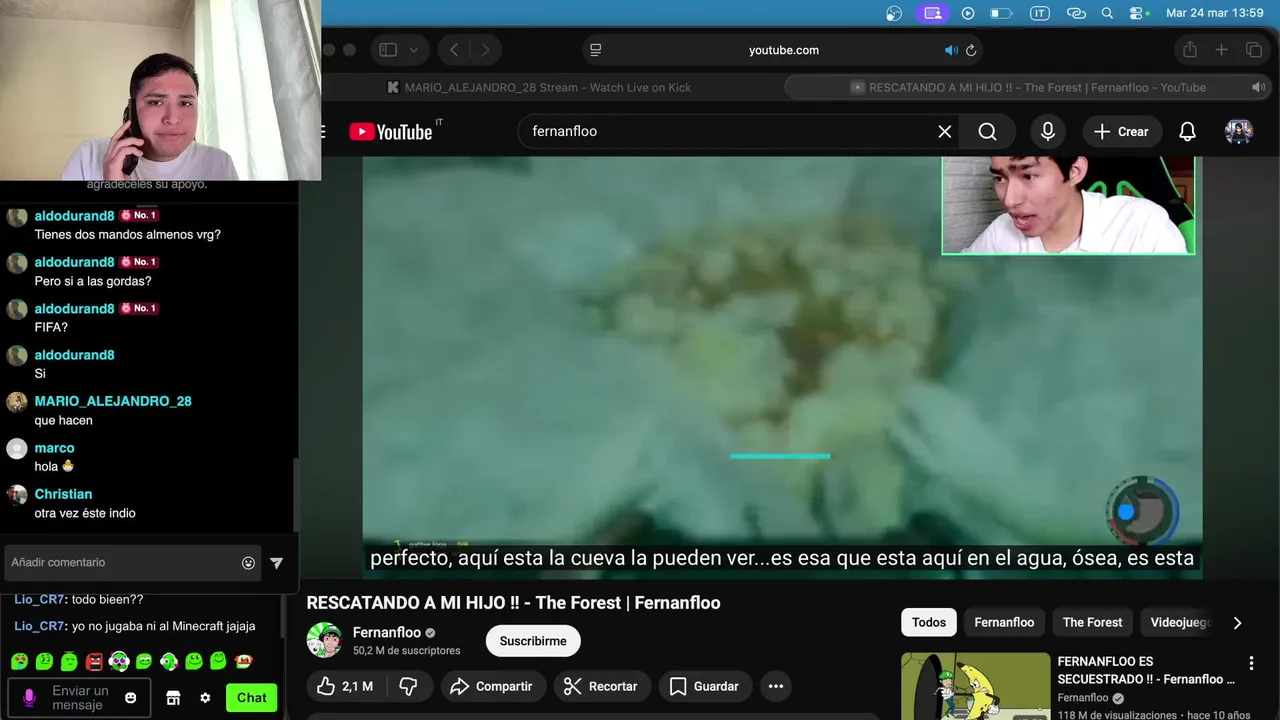1280x720 pixels.
Task: Click the purple screen sharing menu icon
Action: pos(932,13)
